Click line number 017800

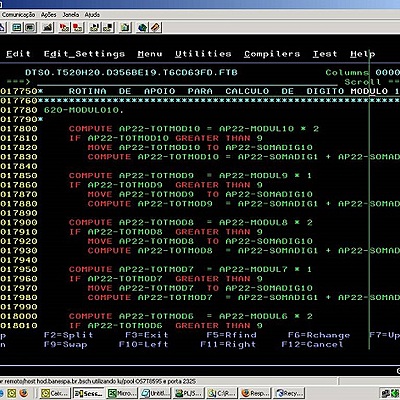(19, 129)
